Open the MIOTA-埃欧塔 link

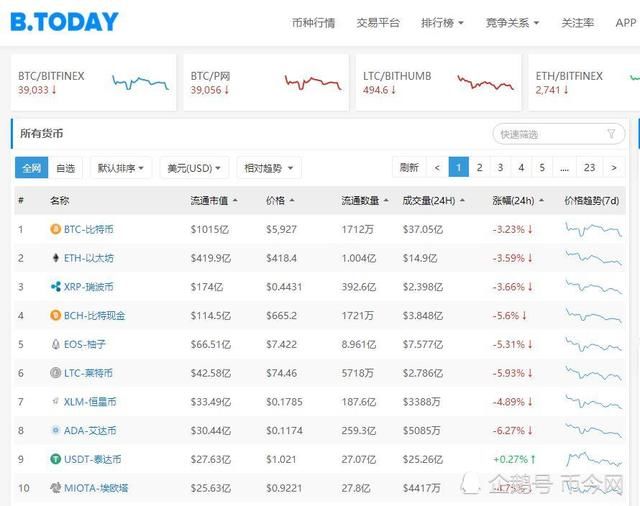coord(96,488)
